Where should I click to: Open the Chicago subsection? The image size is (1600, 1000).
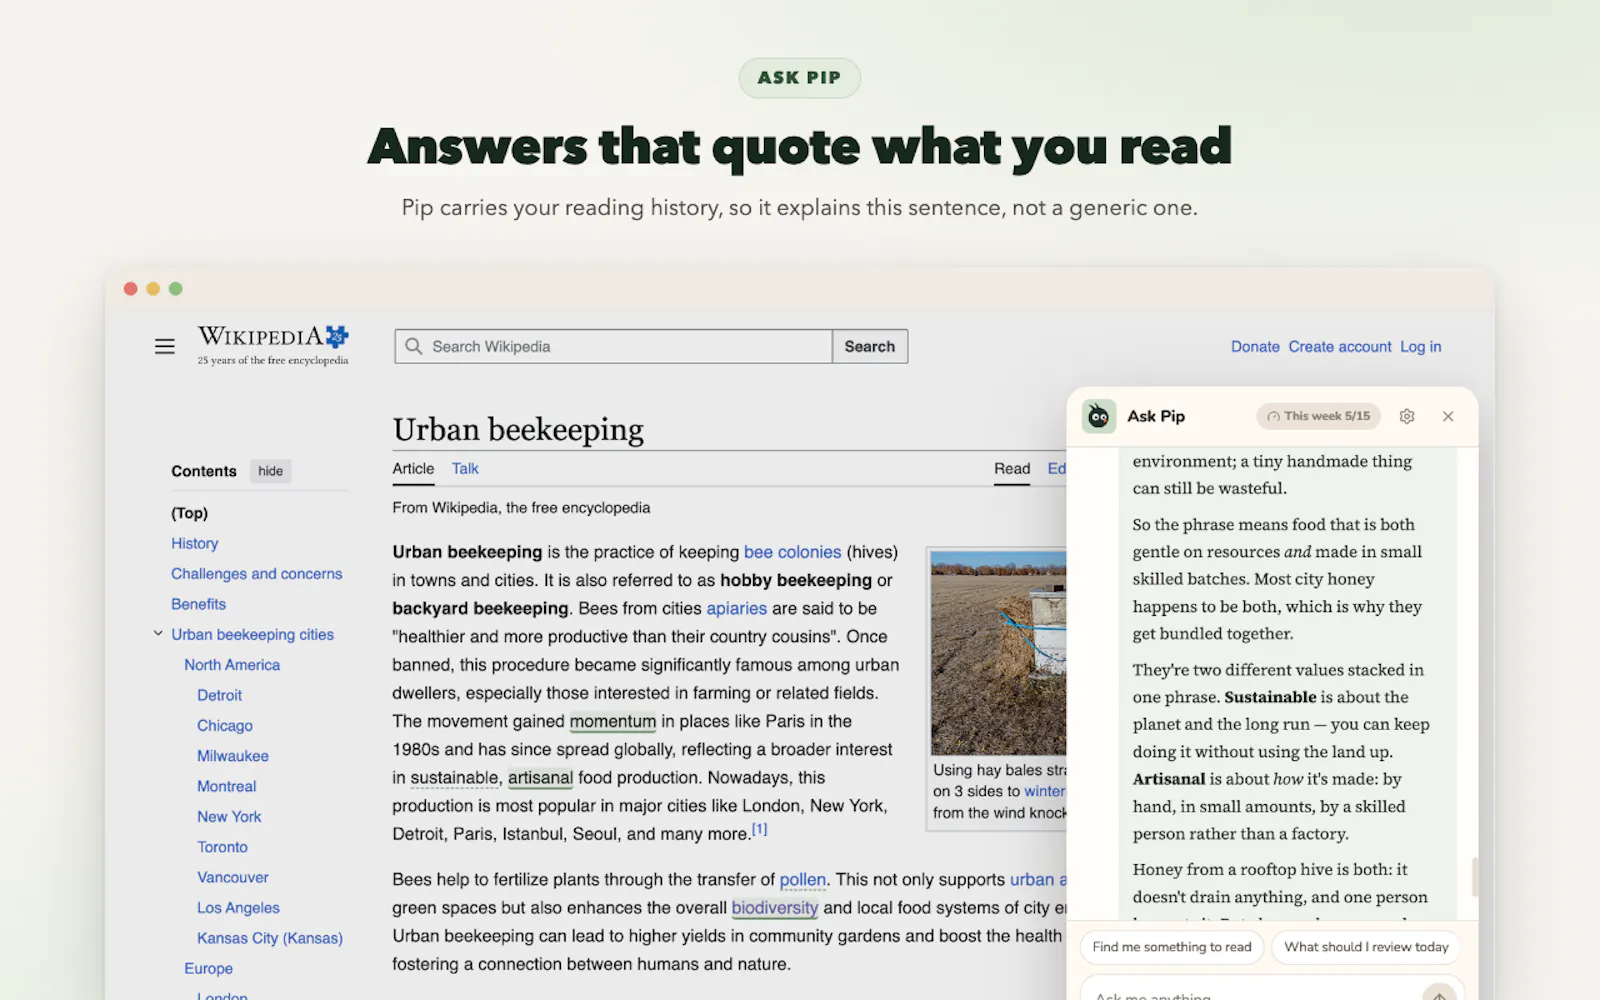(x=225, y=725)
